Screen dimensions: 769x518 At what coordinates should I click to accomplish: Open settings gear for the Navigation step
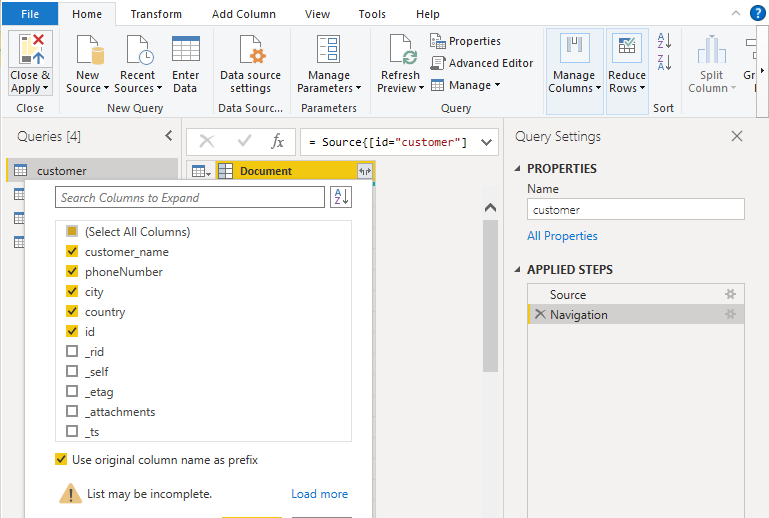coord(730,314)
